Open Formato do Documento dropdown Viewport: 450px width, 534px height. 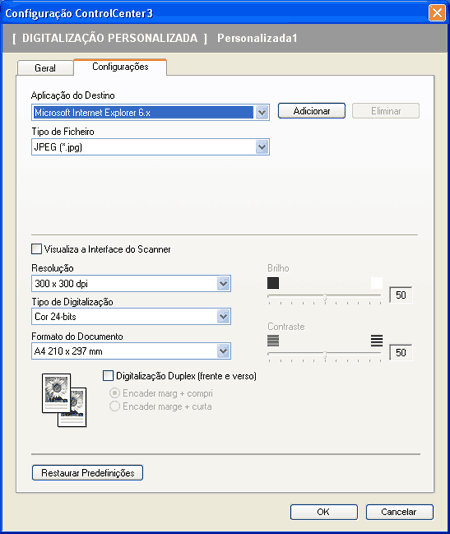tap(223, 351)
